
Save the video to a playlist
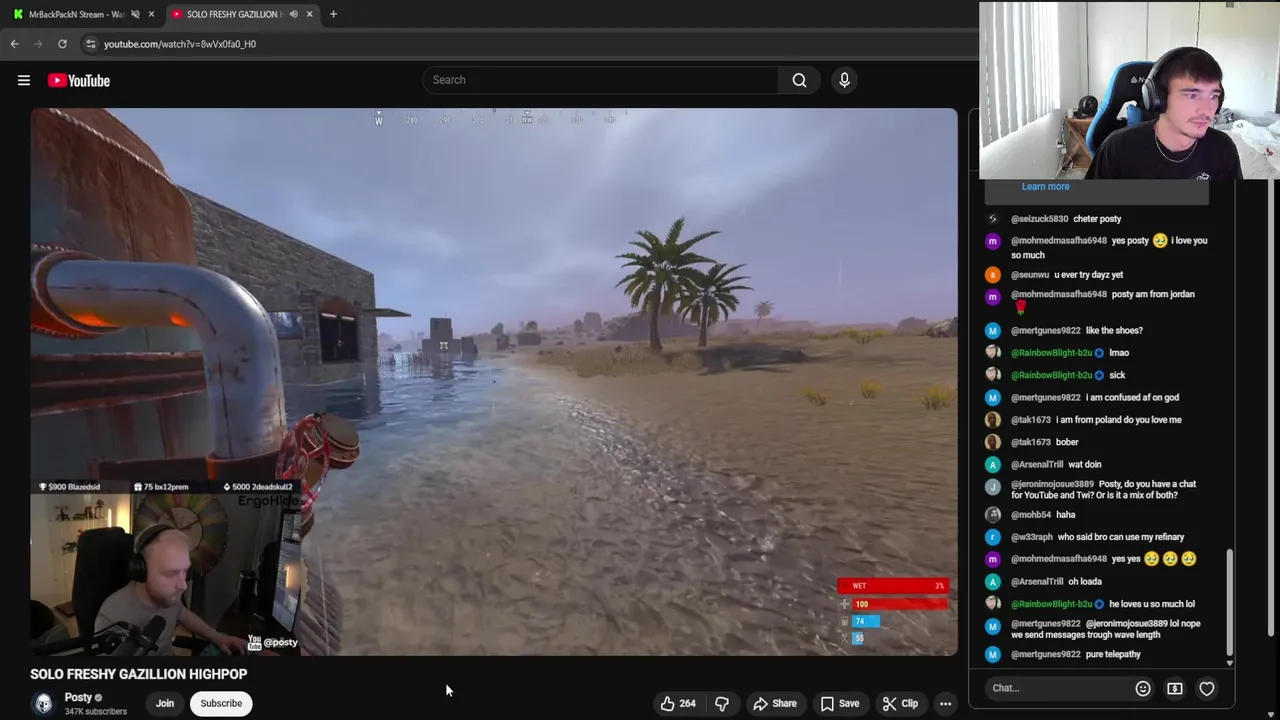point(840,704)
